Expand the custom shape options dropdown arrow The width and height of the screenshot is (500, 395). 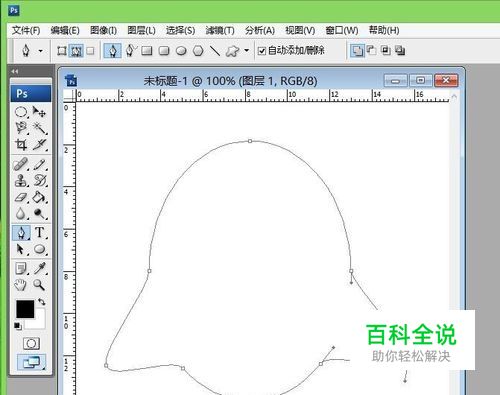246,51
